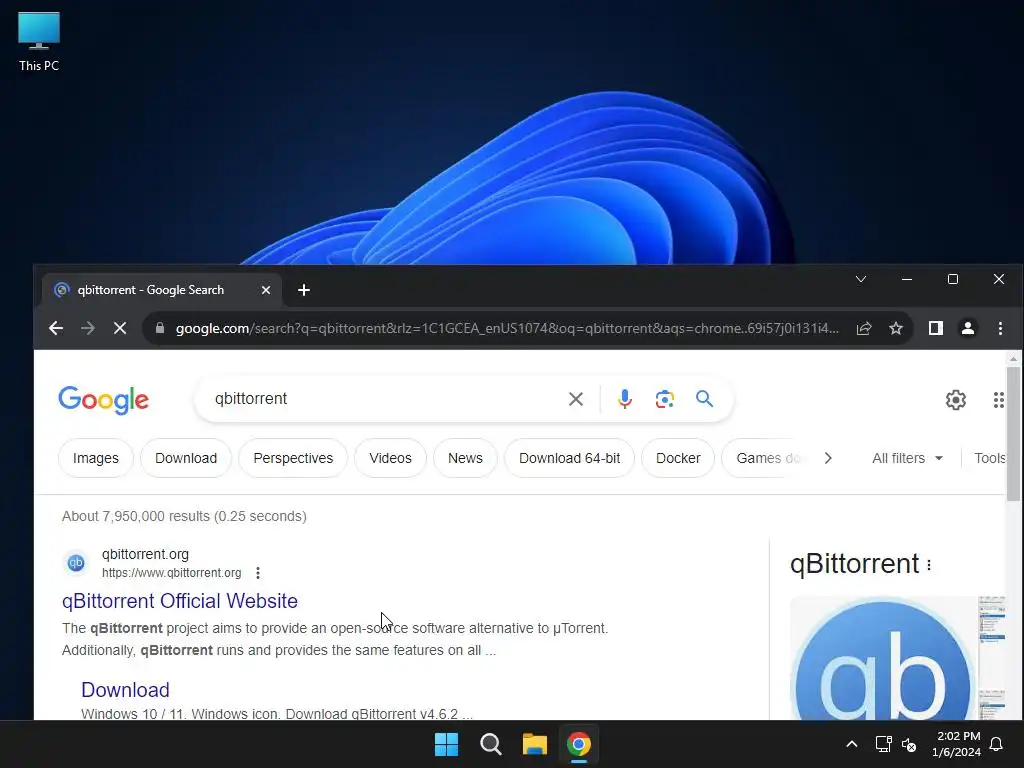Start voice search with microphone icon
The width and height of the screenshot is (1024, 768).
pyautogui.click(x=625, y=399)
